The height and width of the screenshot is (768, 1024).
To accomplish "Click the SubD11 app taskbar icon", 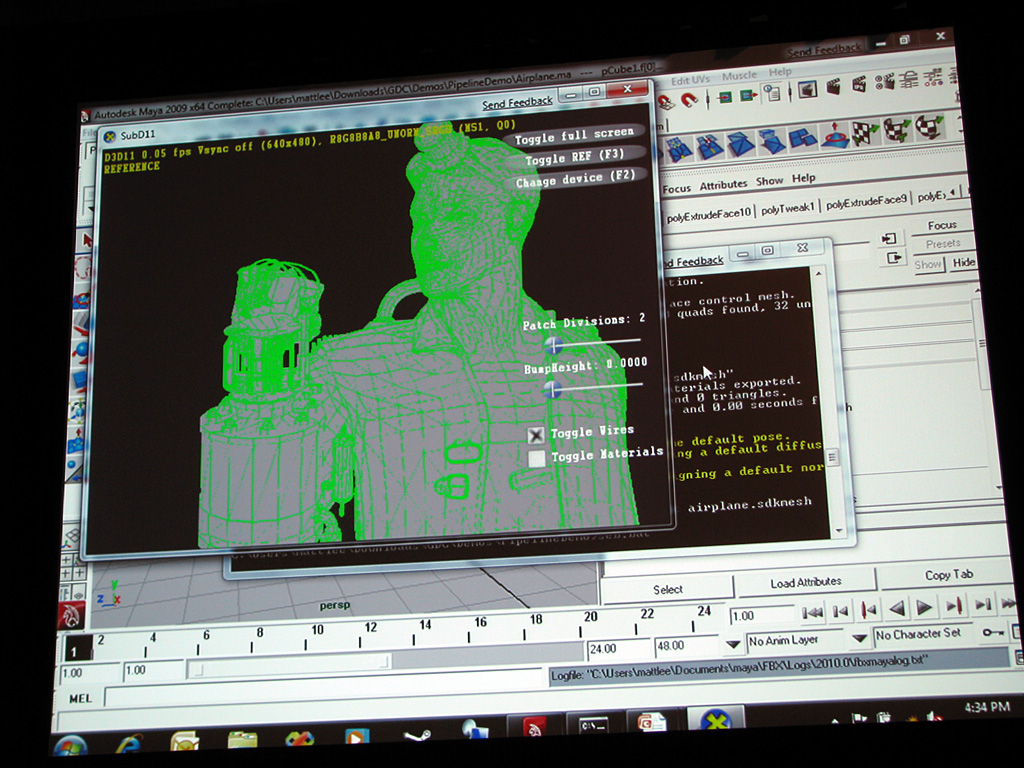I will coord(716,720).
